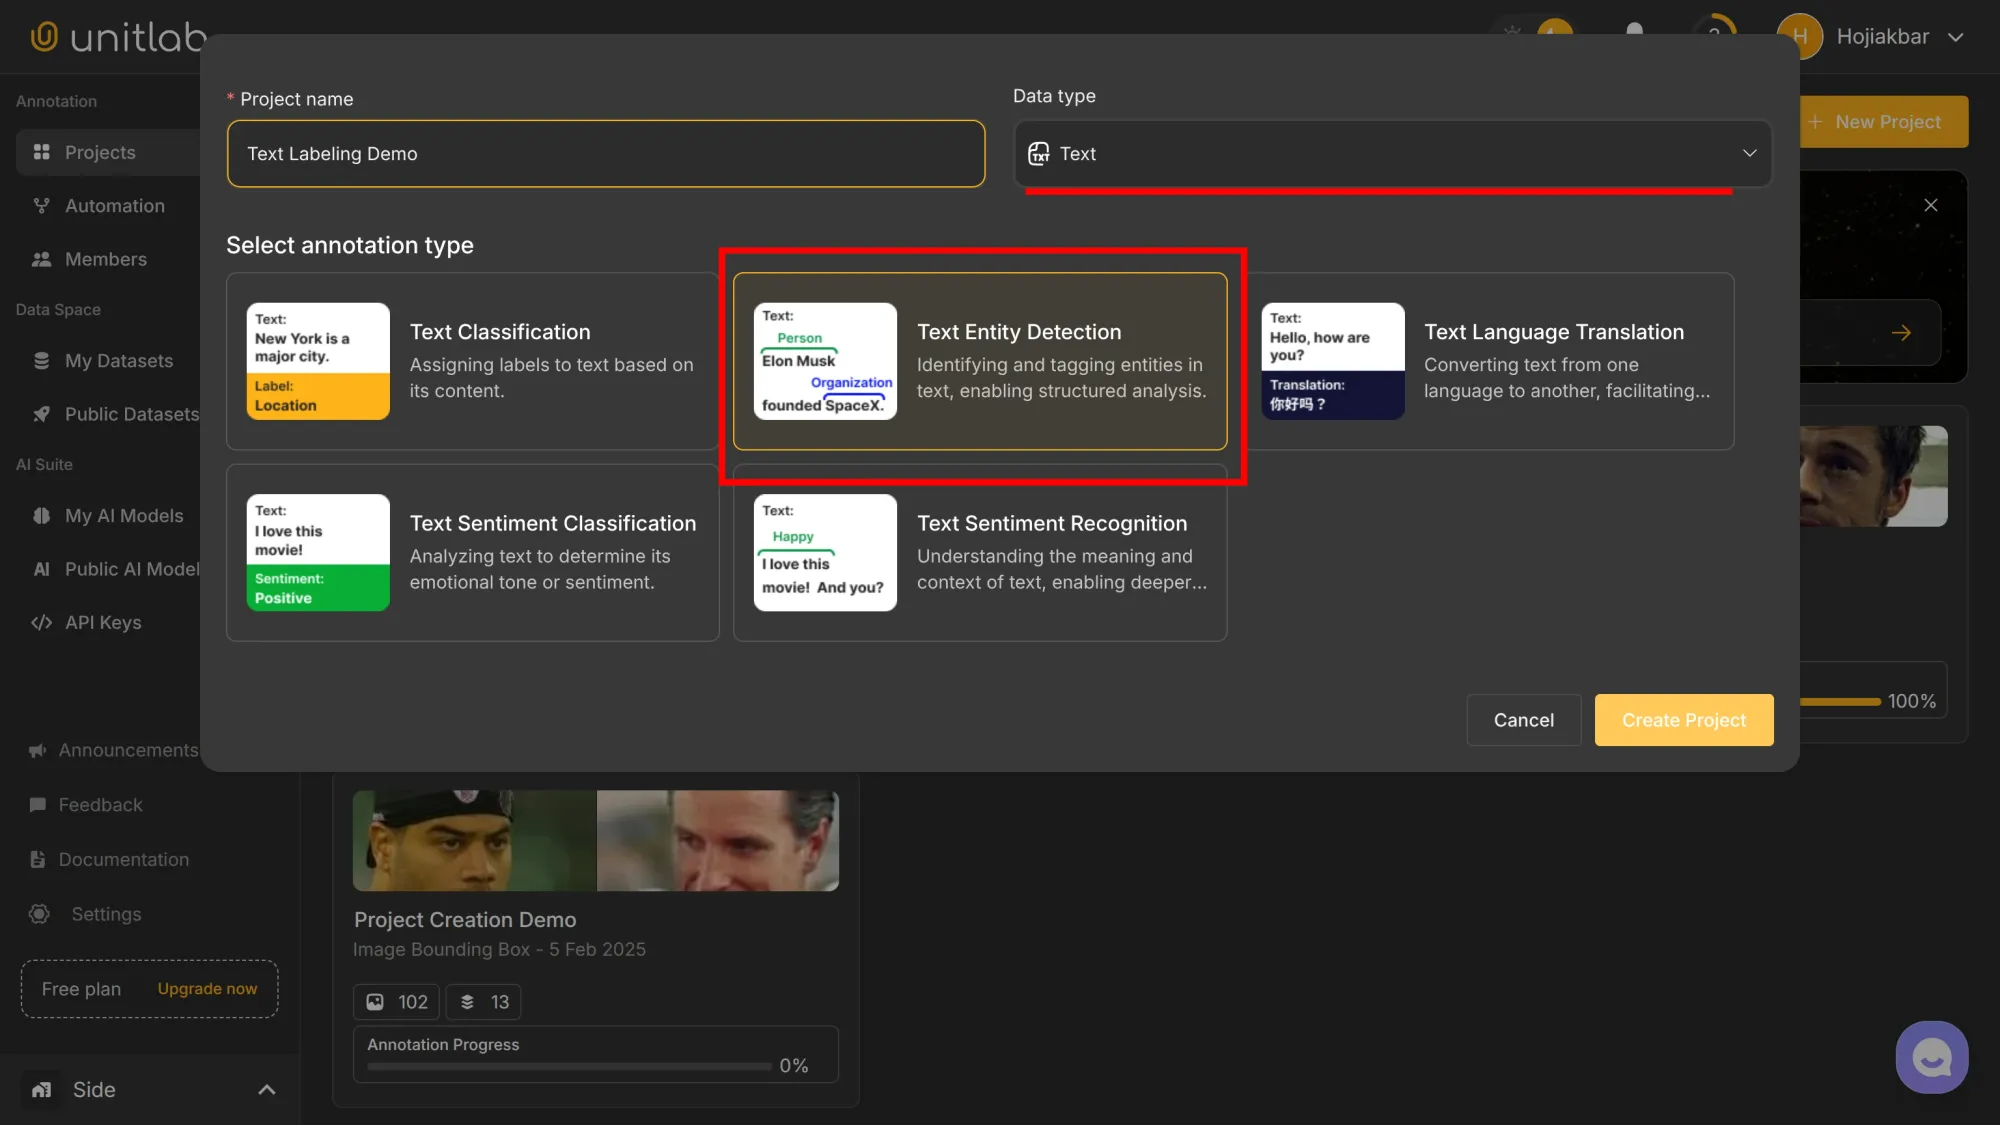Click the Create Project button

(x=1683, y=719)
